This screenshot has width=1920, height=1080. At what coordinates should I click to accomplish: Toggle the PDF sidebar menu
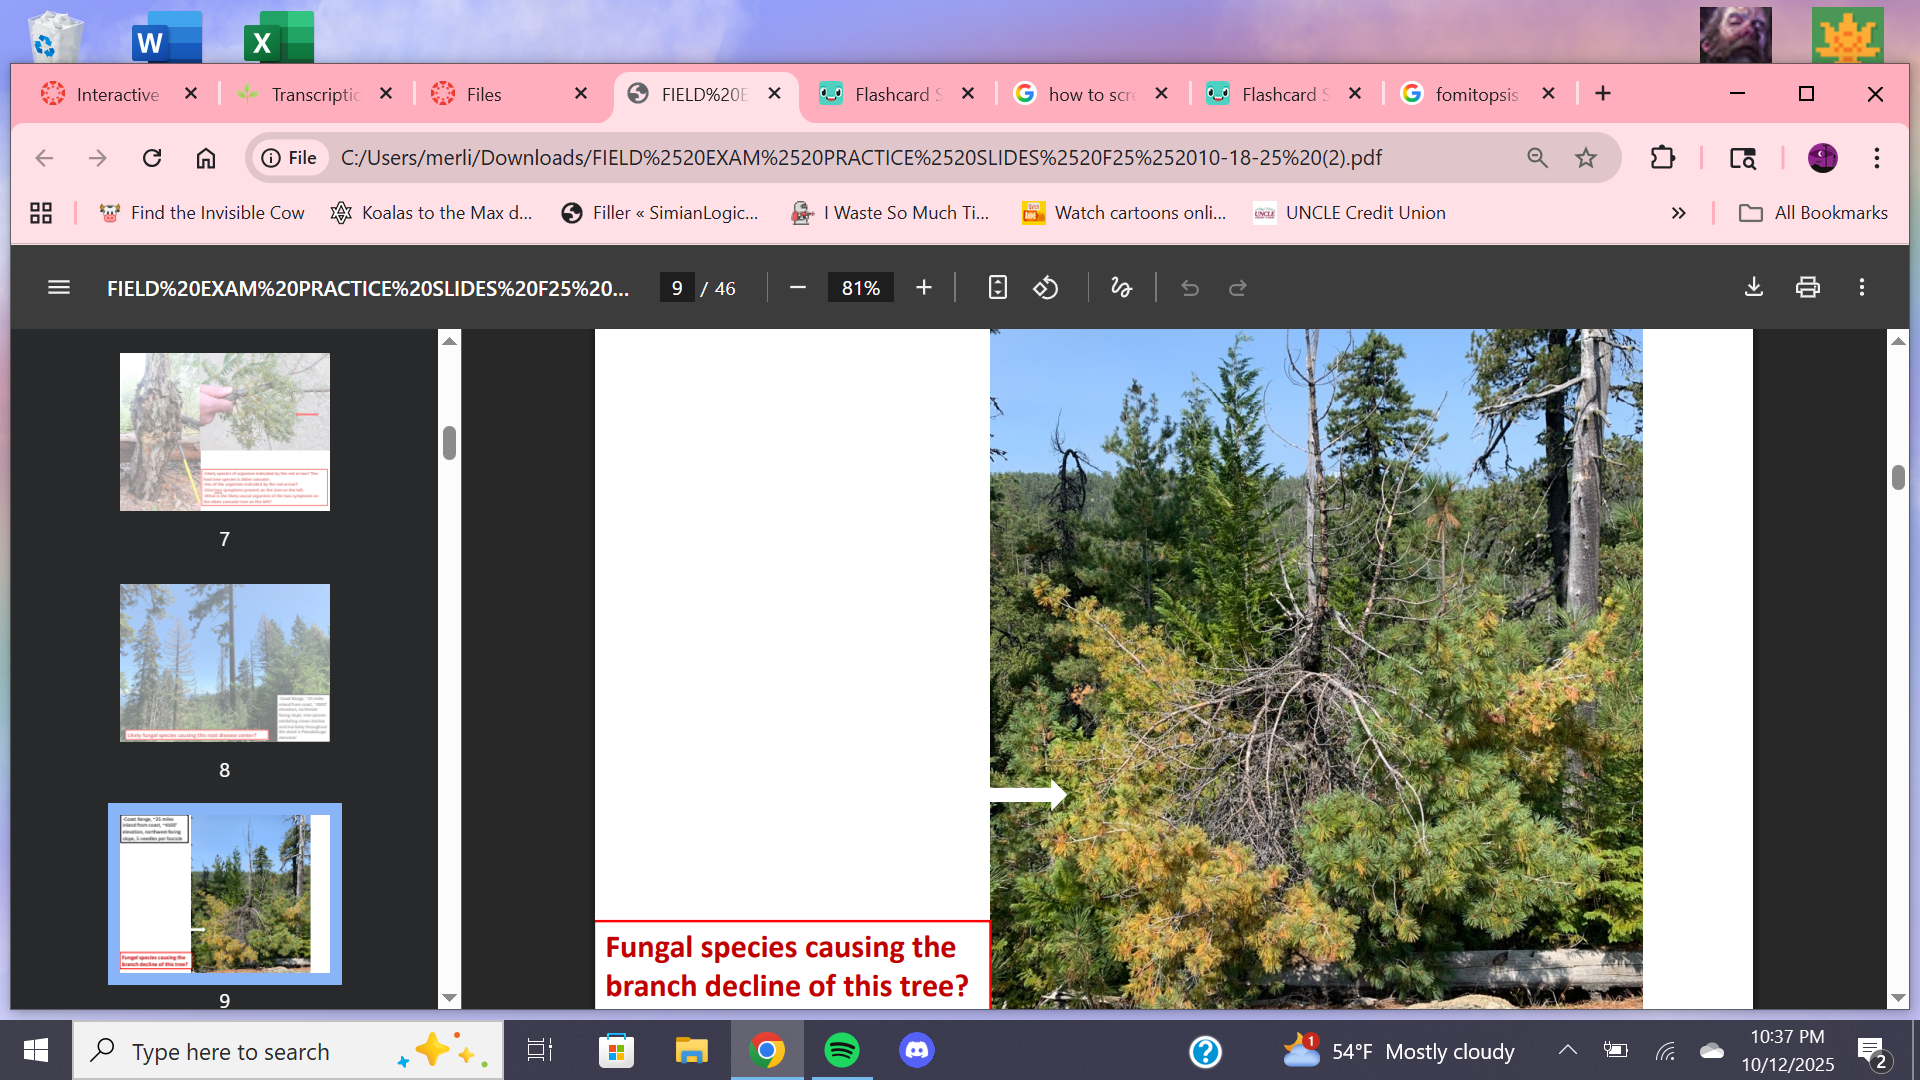click(x=59, y=288)
